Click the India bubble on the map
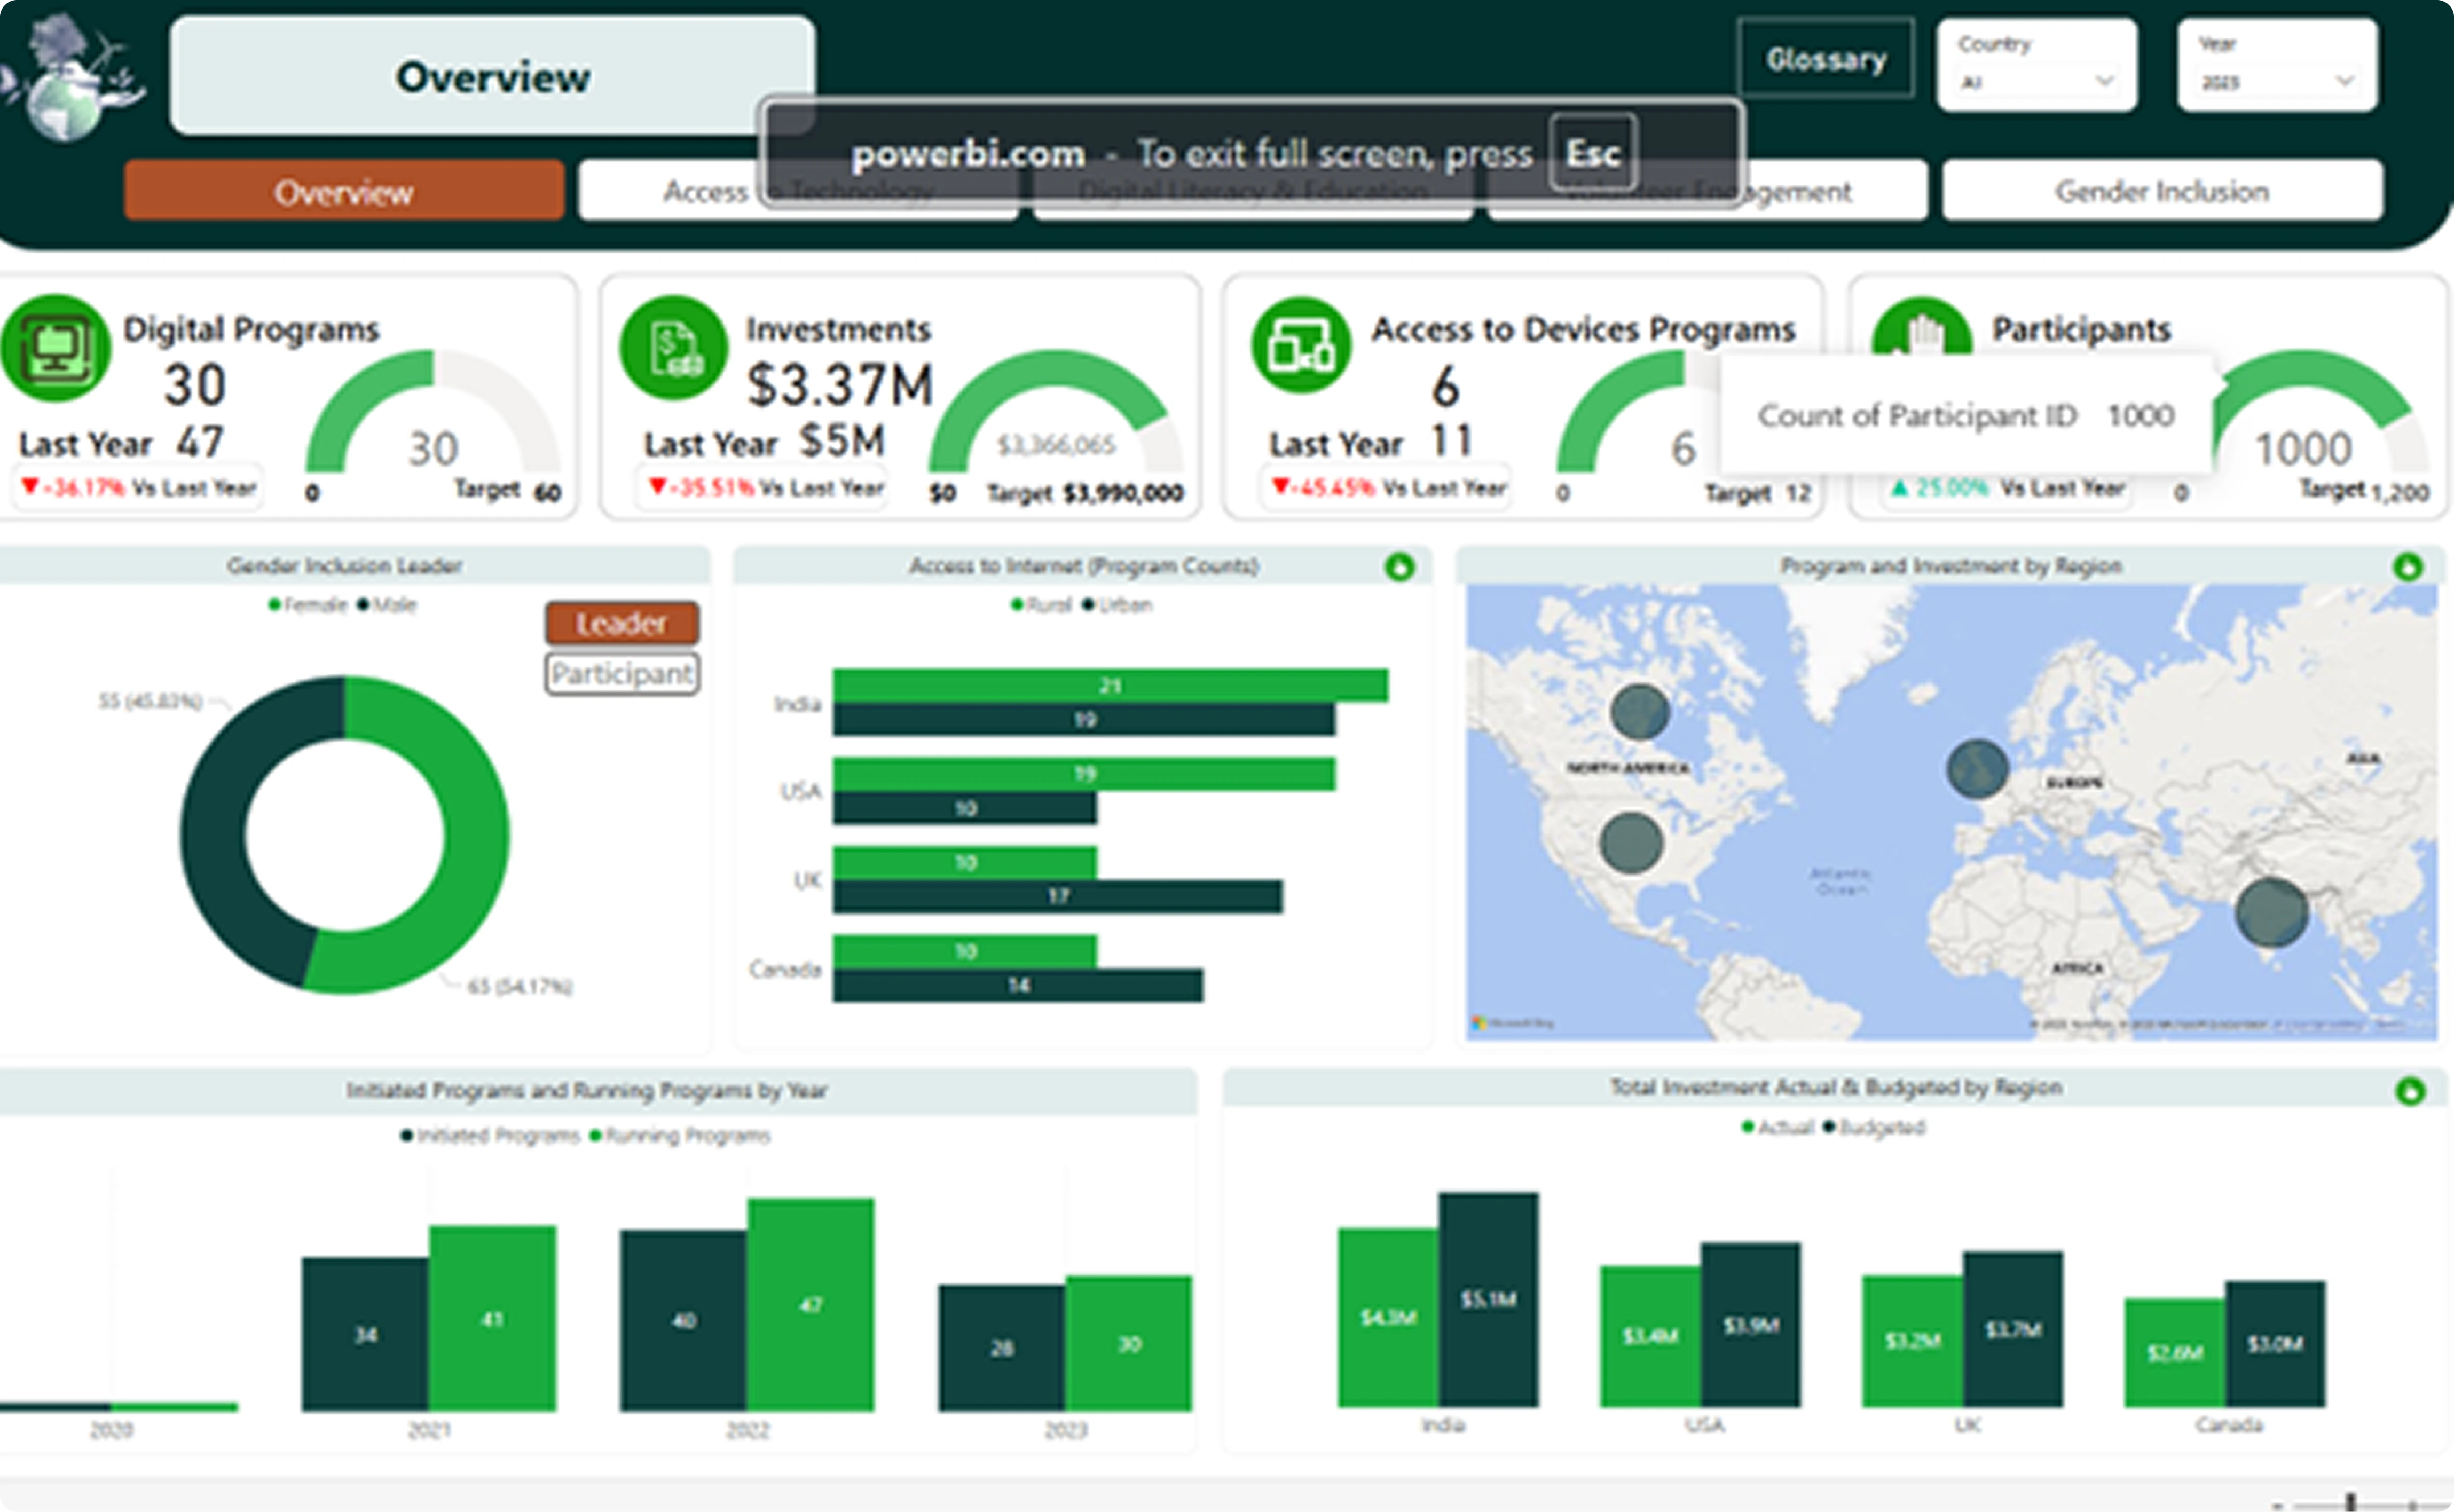 2271,912
